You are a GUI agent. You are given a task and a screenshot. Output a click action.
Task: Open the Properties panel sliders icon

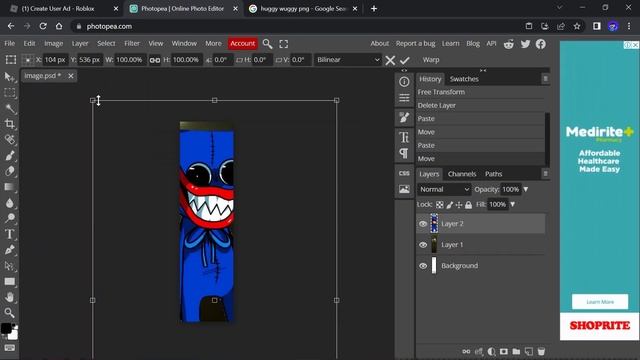pos(404,98)
